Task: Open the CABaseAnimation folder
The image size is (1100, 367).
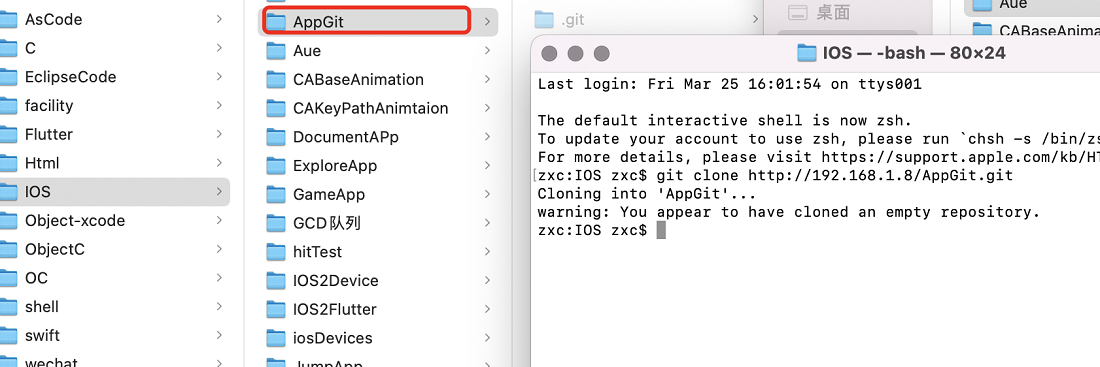Action: (378, 79)
